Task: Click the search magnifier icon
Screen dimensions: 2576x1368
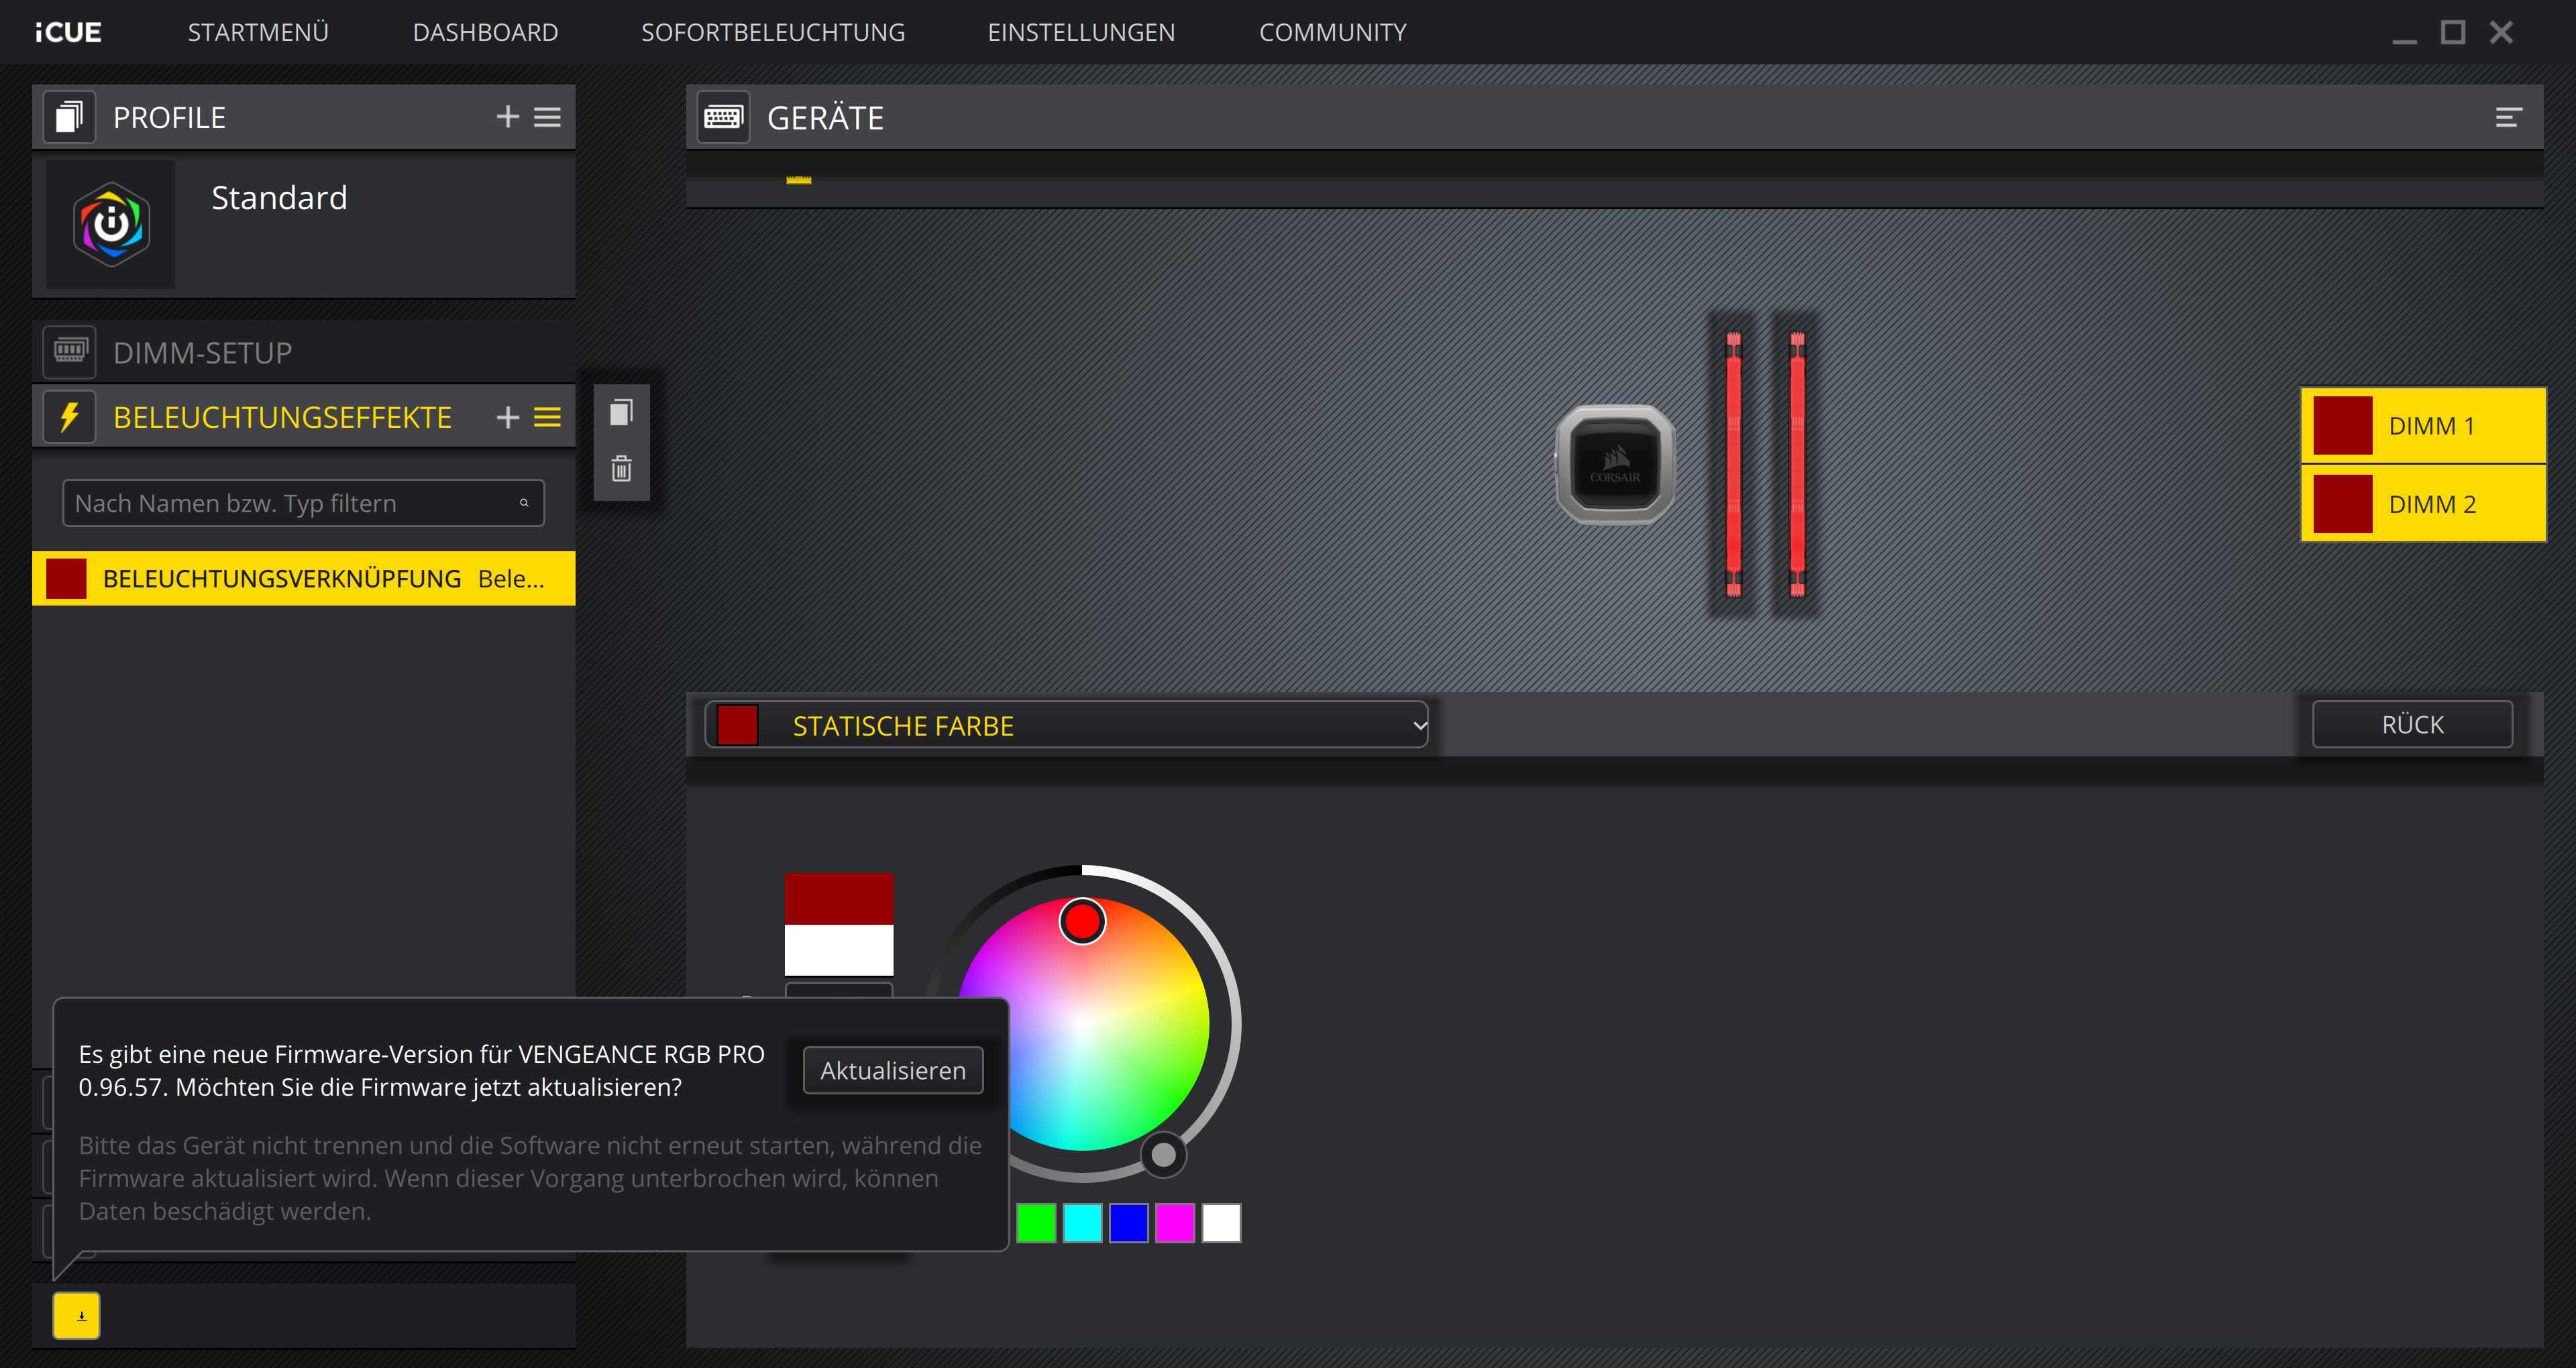Action: click(523, 503)
